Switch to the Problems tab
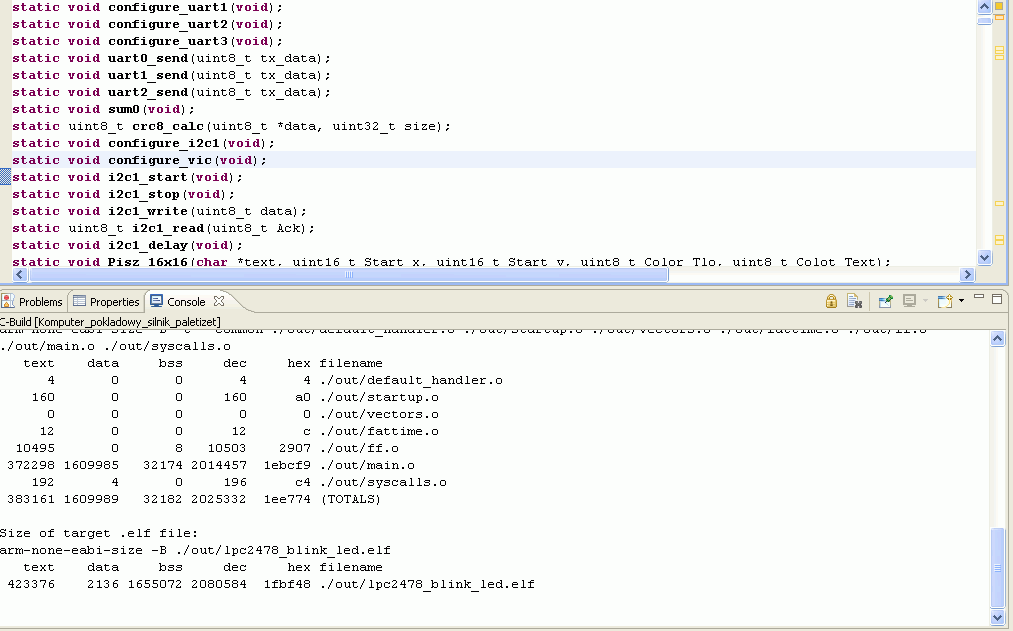 (x=33, y=302)
